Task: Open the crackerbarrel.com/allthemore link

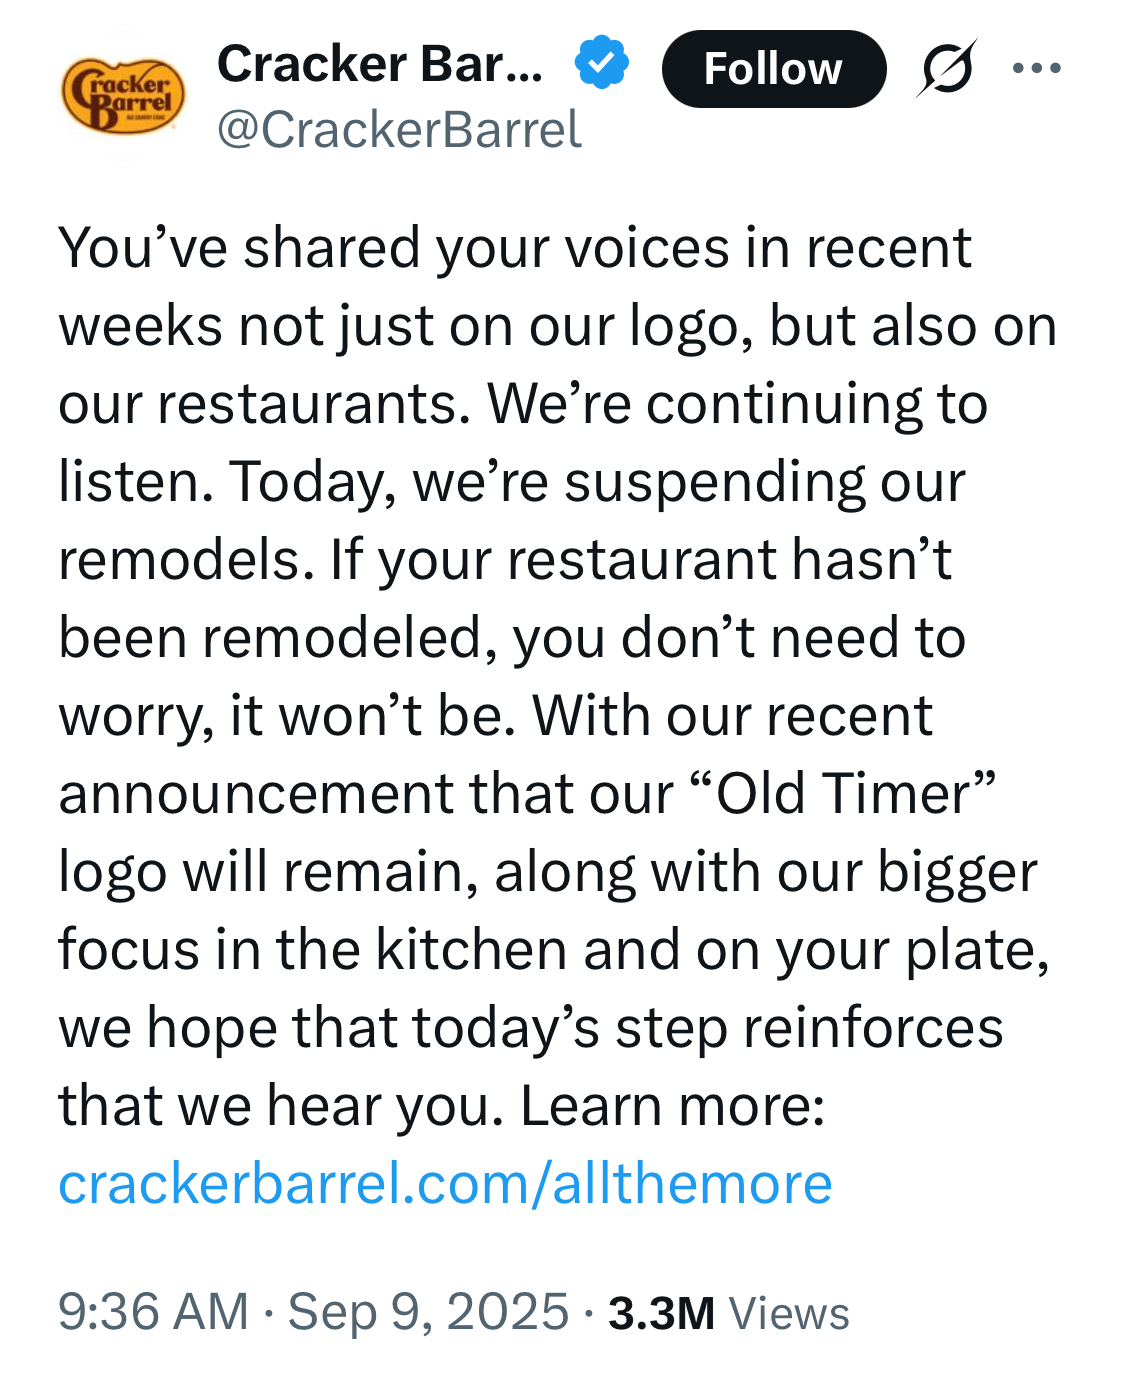Action: 445,1184
